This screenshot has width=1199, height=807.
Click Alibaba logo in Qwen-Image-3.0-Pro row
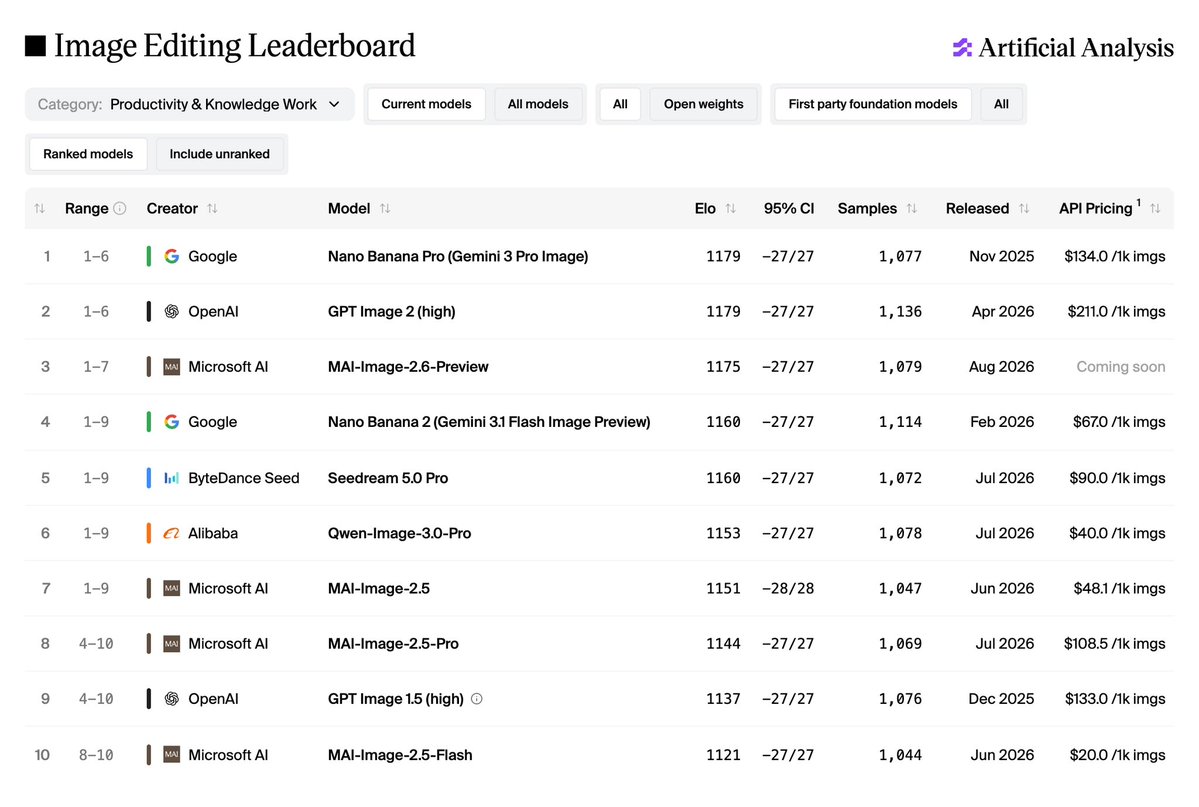tap(171, 533)
